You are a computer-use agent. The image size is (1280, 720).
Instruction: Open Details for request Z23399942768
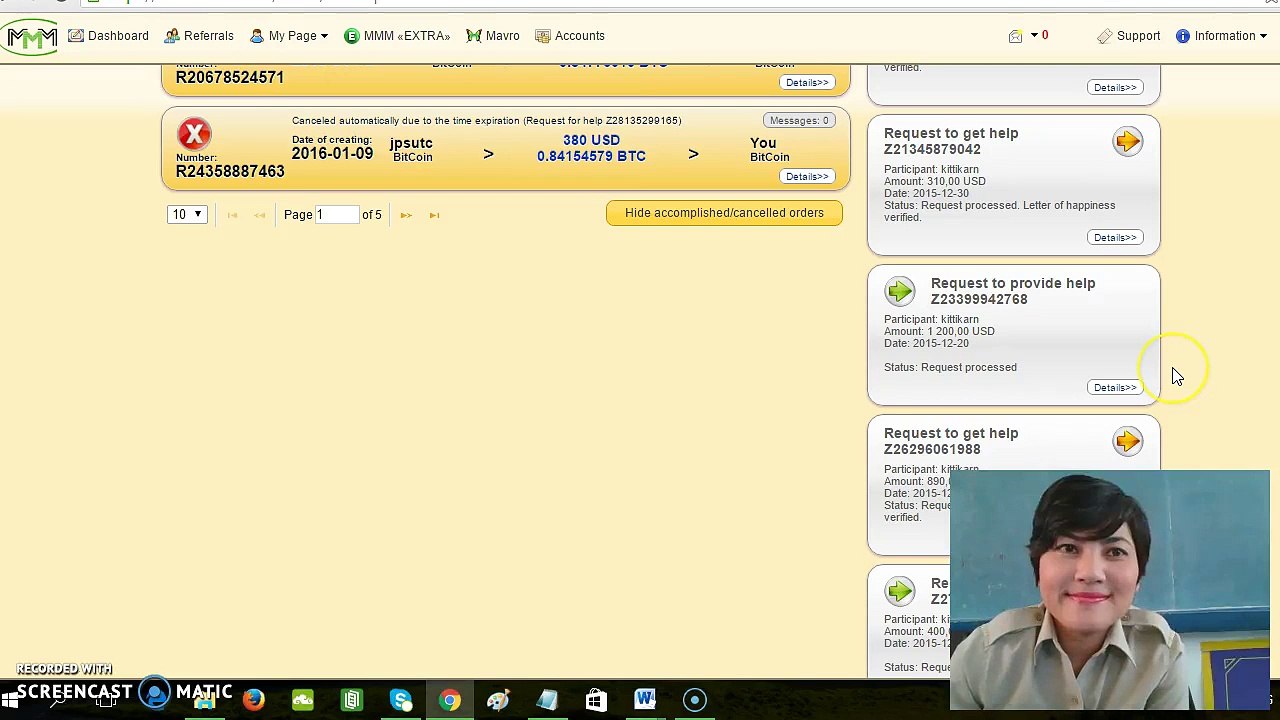click(x=1115, y=387)
